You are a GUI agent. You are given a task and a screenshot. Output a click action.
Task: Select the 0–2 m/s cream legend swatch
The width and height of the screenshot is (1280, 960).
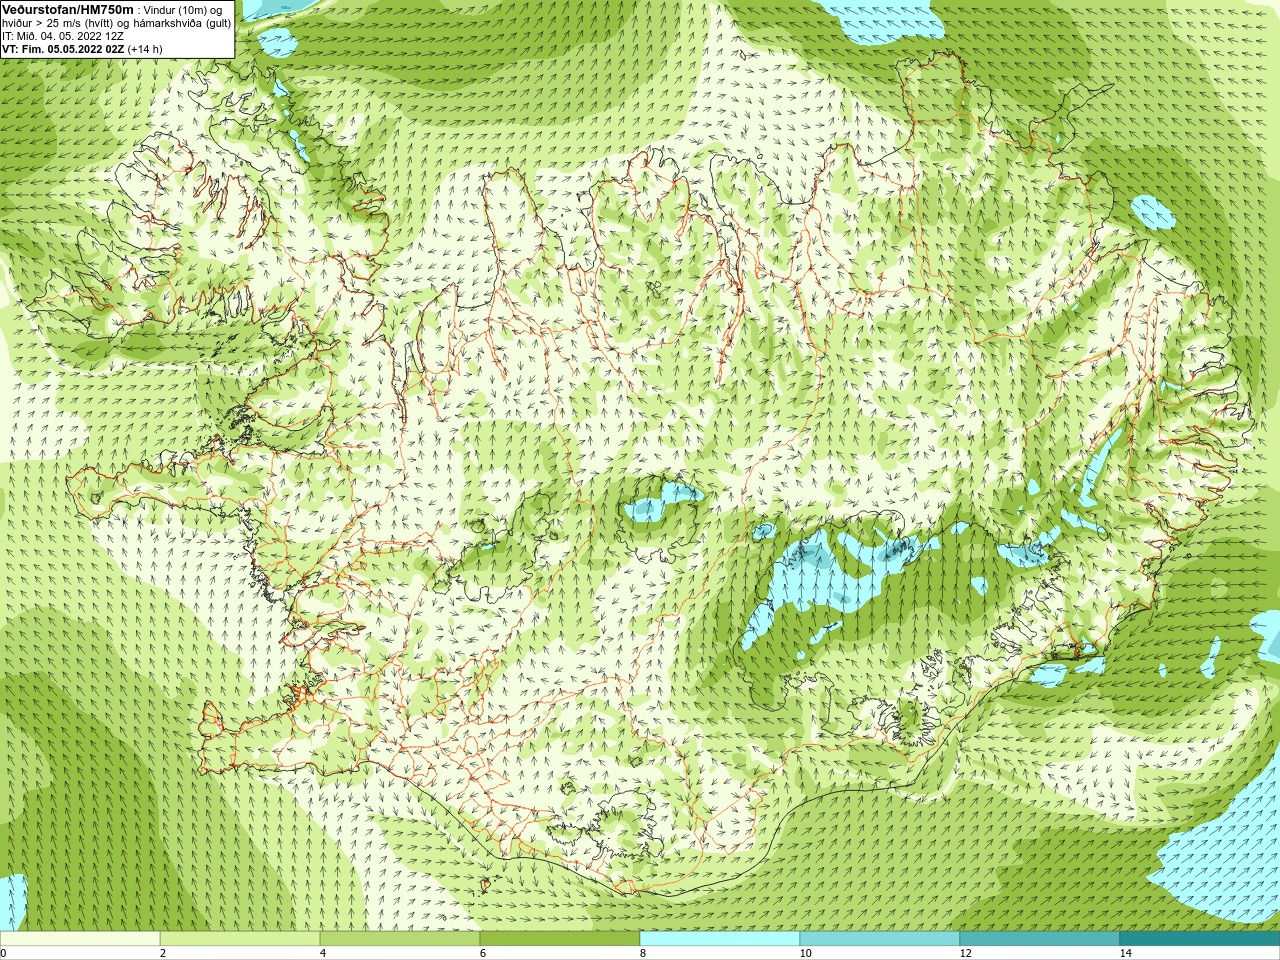(x=80, y=939)
